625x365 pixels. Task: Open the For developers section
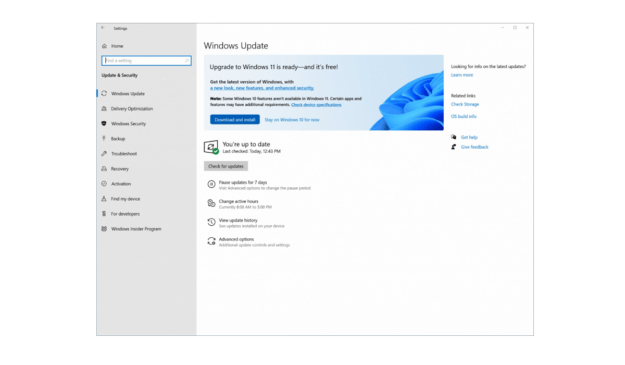(125, 214)
